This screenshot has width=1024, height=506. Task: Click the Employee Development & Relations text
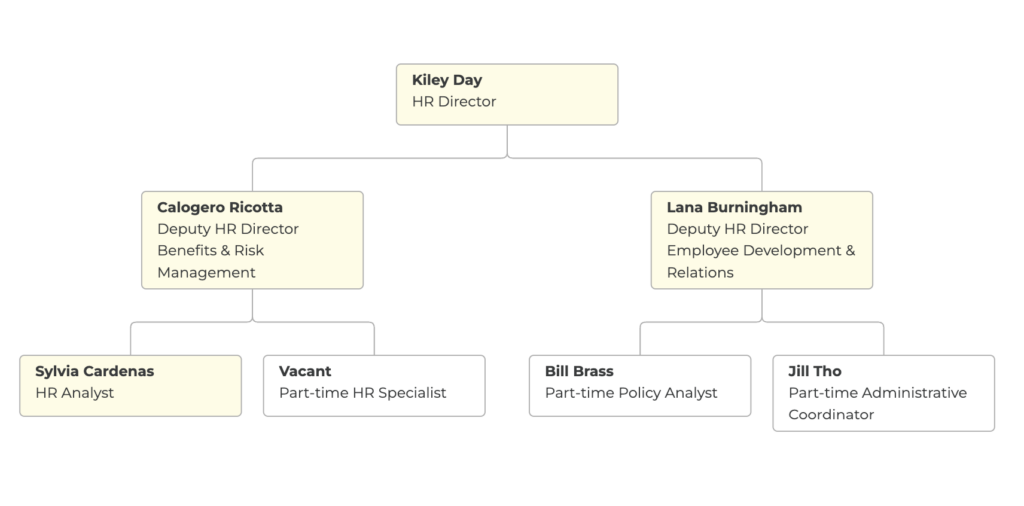[761, 261]
